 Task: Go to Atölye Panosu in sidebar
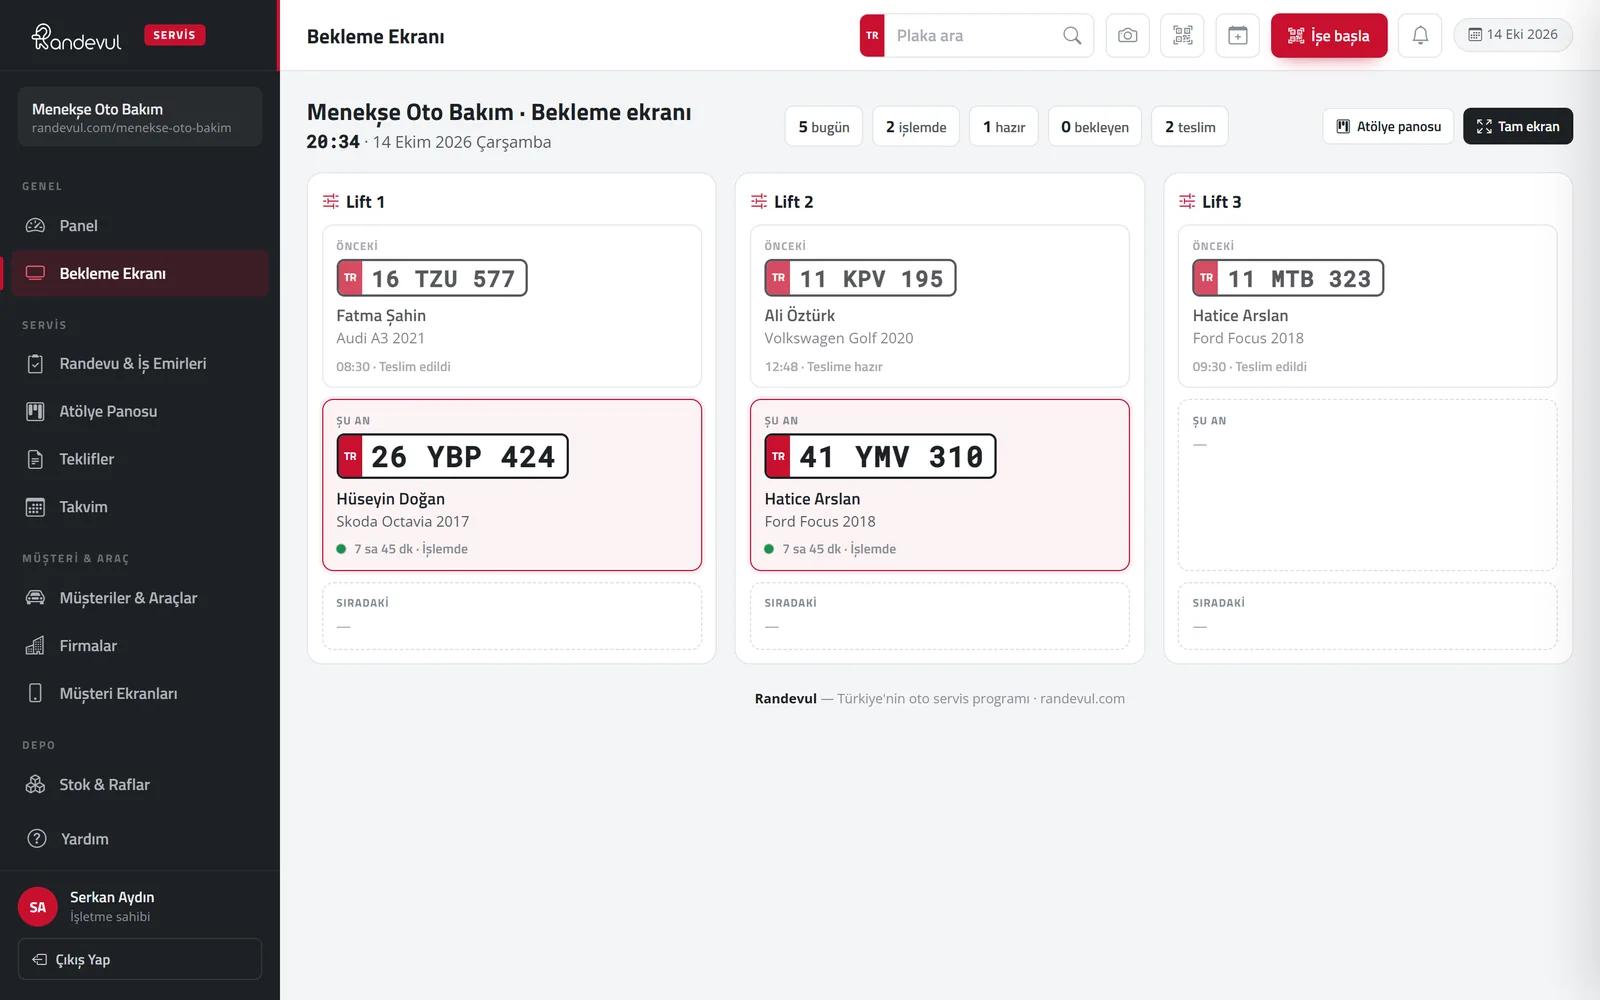[140, 411]
